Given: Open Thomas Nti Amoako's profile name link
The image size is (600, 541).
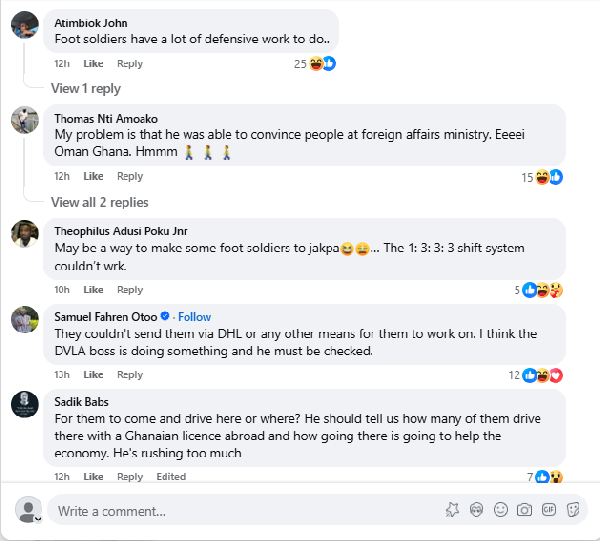Looking at the screenshot, I should pyautogui.click(x=104, y=119).
